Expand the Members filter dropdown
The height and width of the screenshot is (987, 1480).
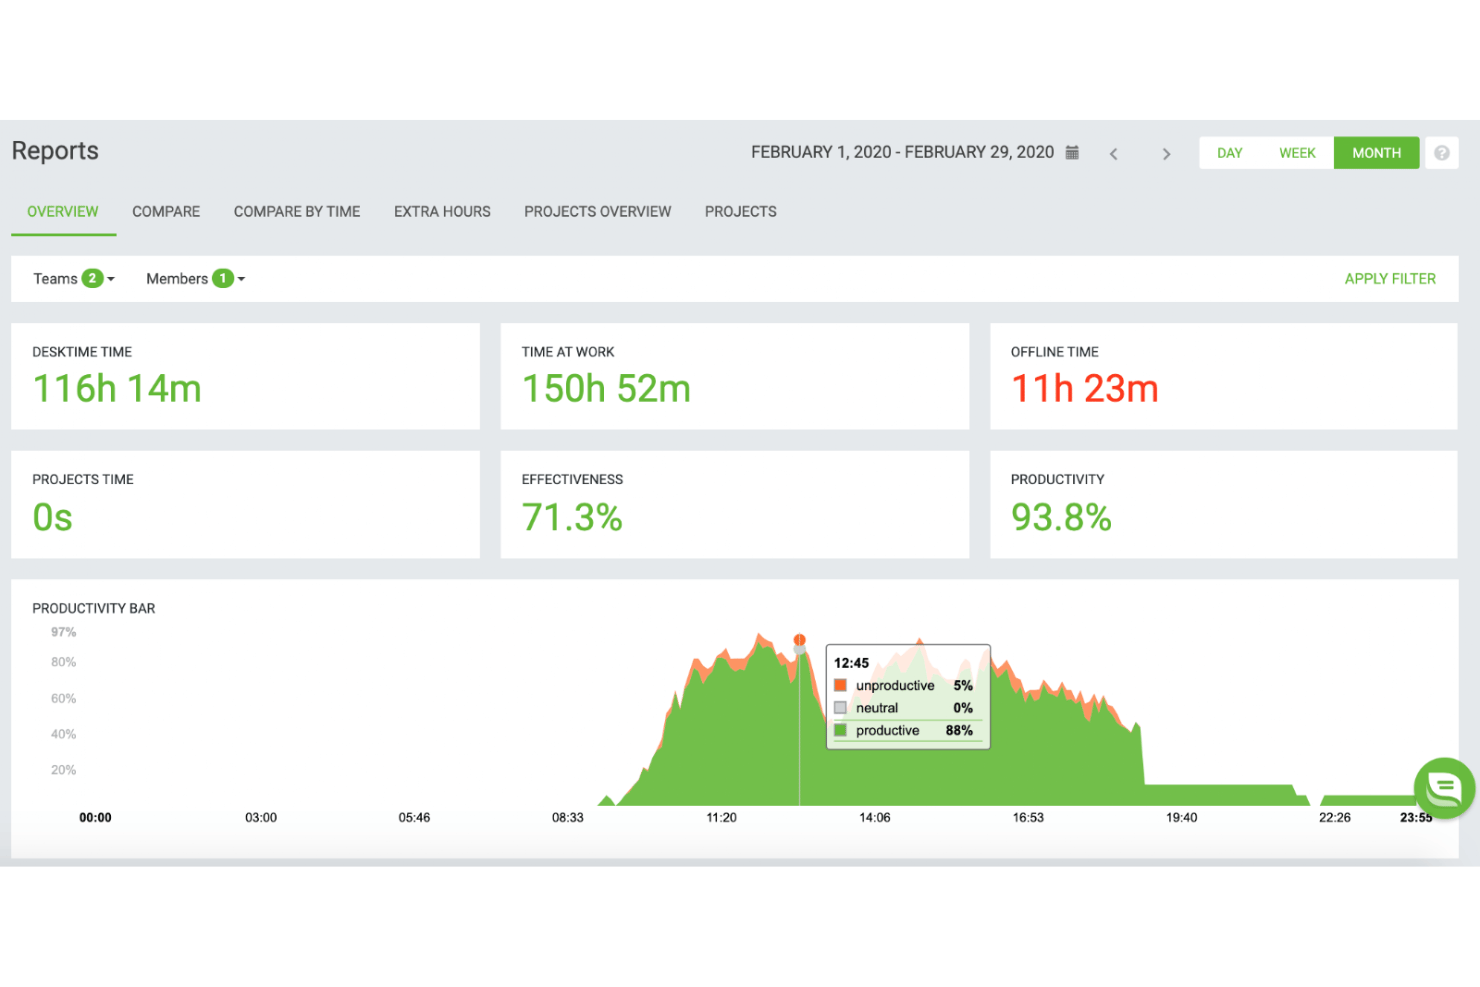point(196,279)
